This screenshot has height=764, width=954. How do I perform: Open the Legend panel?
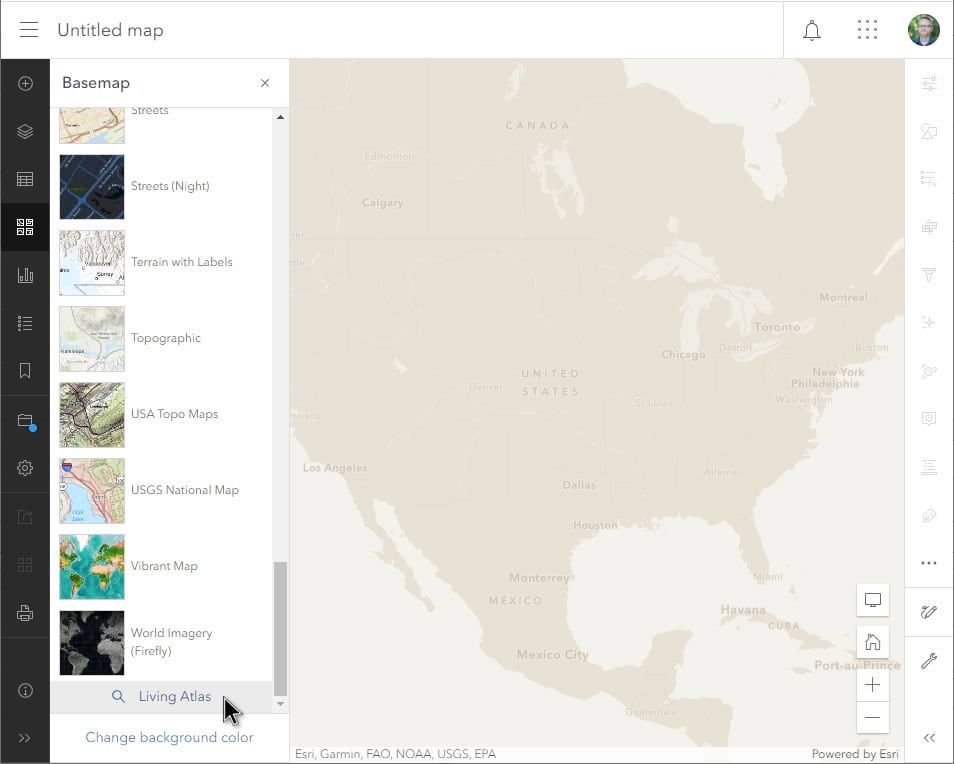(x=25, y=322)
